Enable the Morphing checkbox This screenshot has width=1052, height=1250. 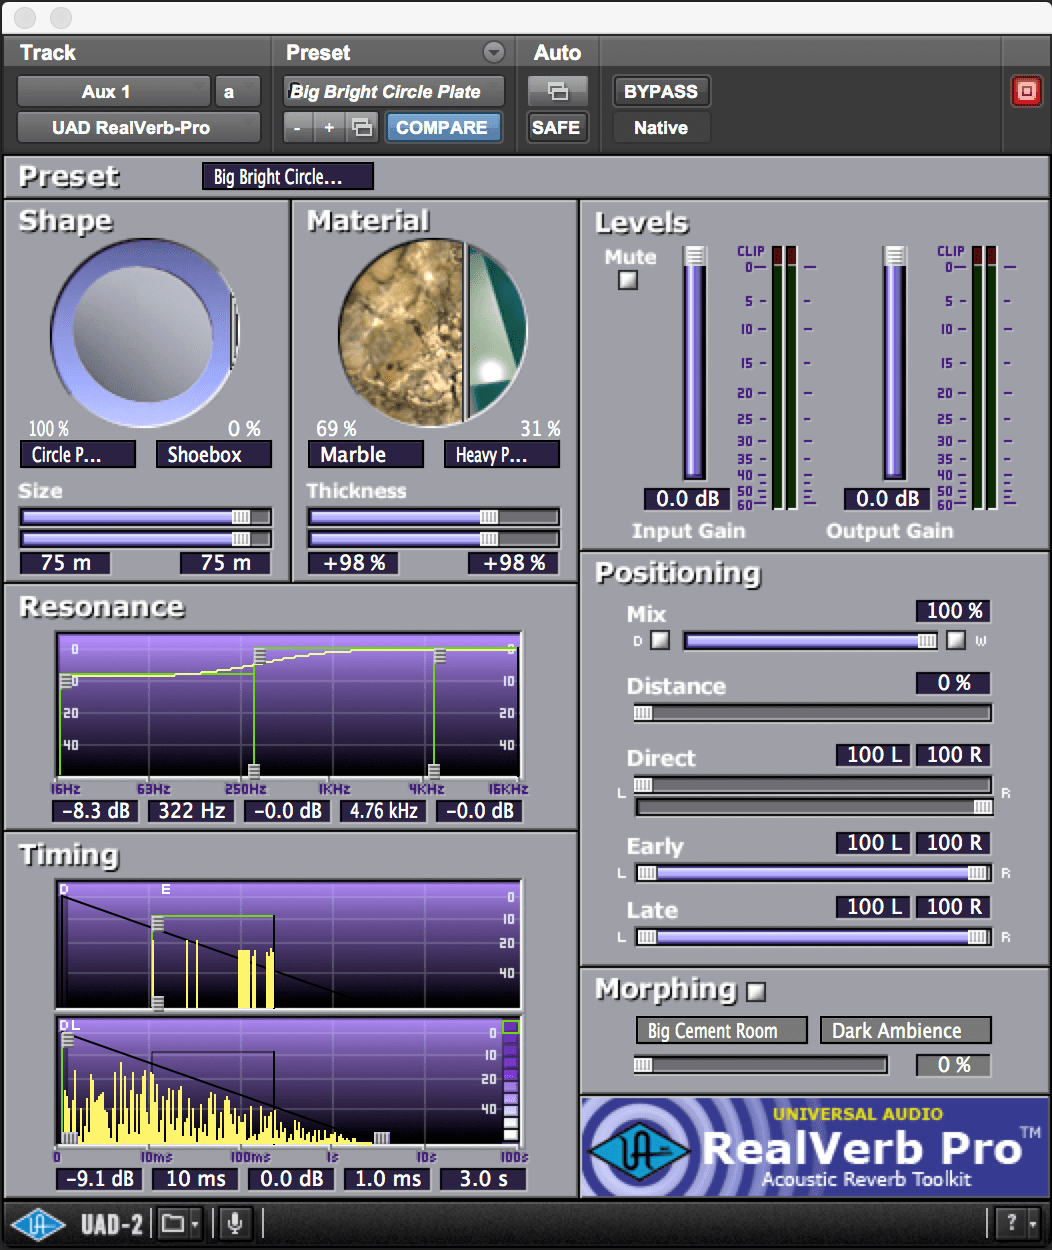[756, 992]
